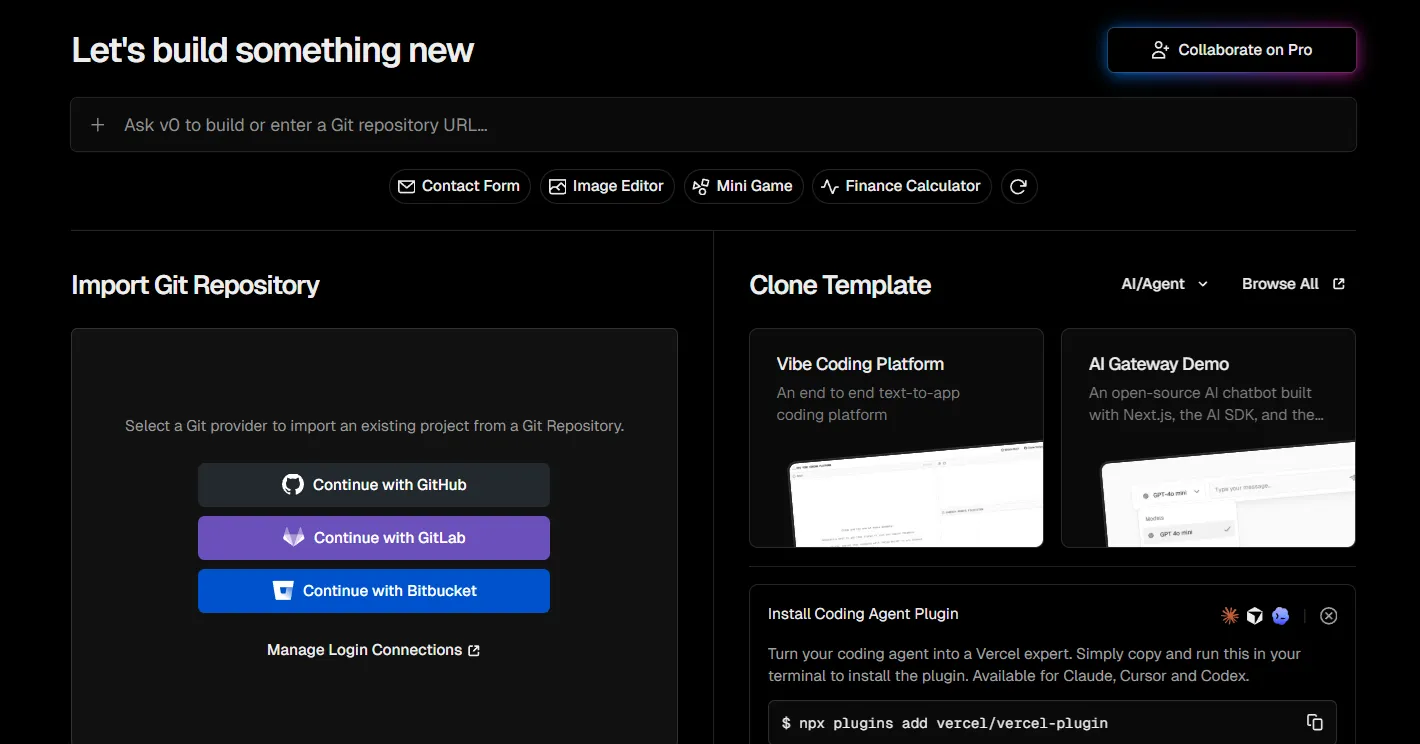The height and width of the screenshot is (744, 1420).
Task: Try the Finance Calculator suggestion chip
Action: pos(902,186)
